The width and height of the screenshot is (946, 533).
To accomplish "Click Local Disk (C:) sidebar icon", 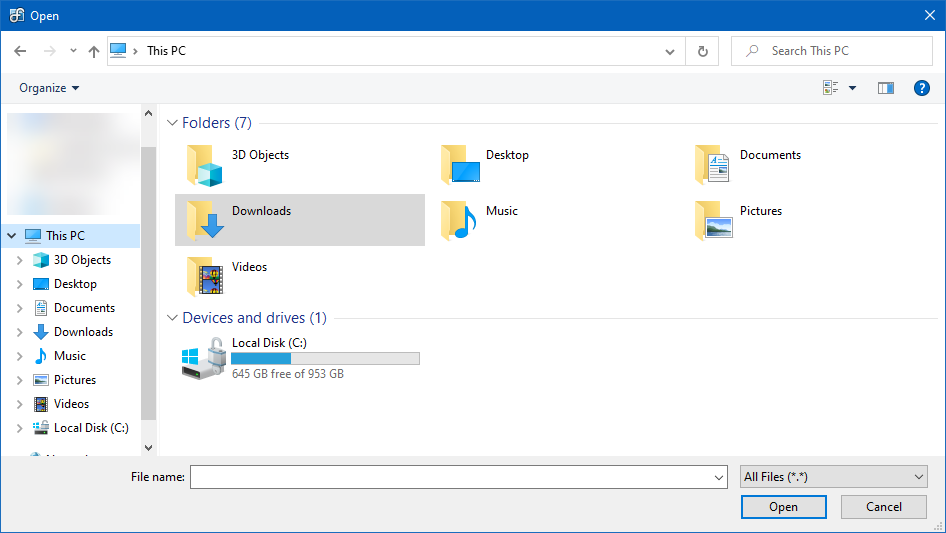I will [41, 428].
